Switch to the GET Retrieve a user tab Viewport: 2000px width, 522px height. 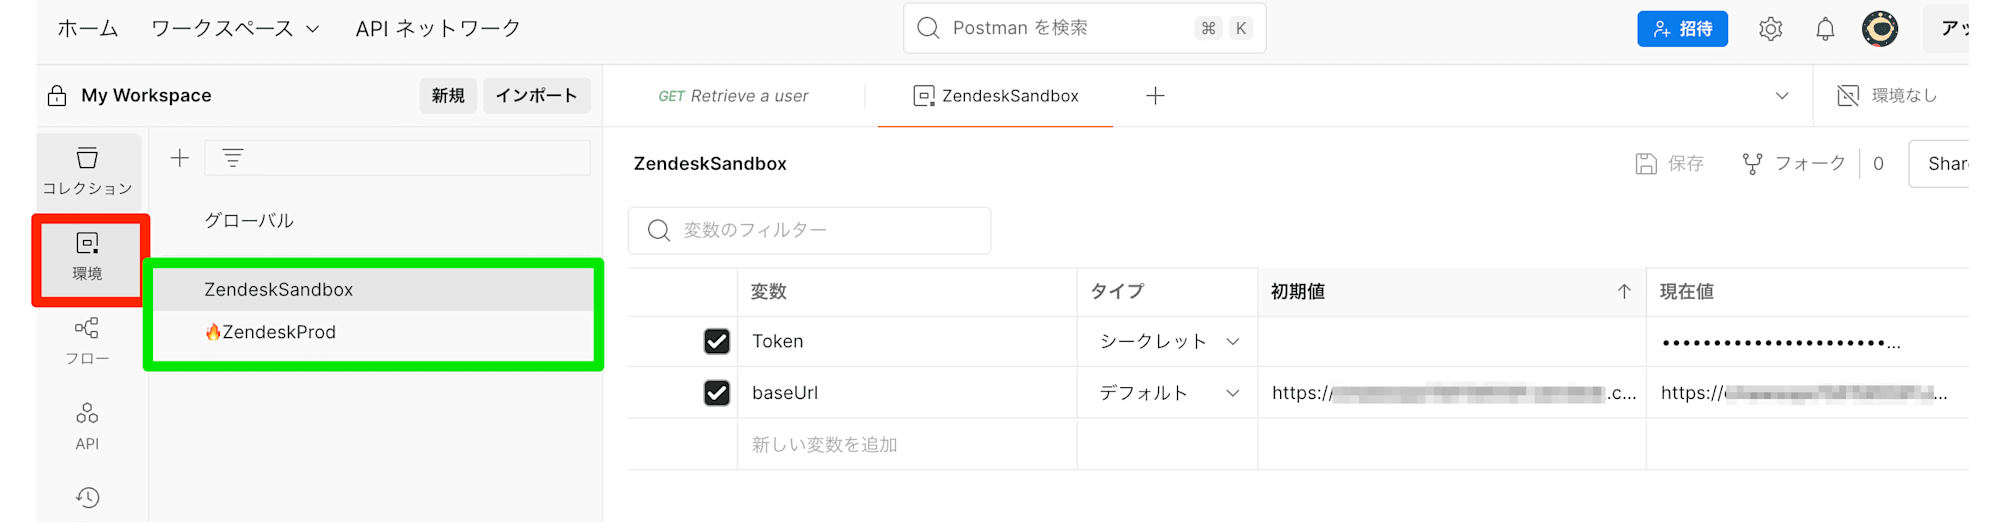(x=733, y=96)
